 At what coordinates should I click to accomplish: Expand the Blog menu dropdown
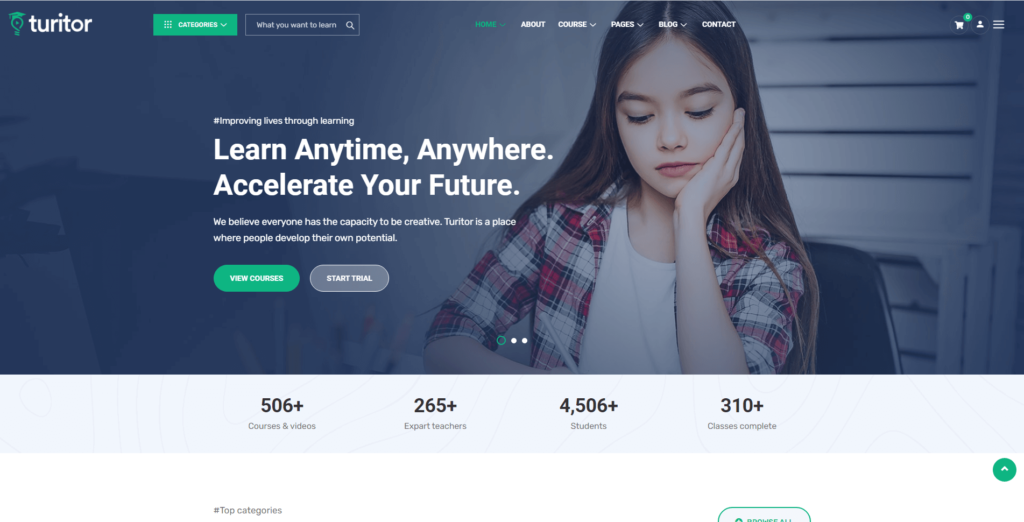coord(673,25)
